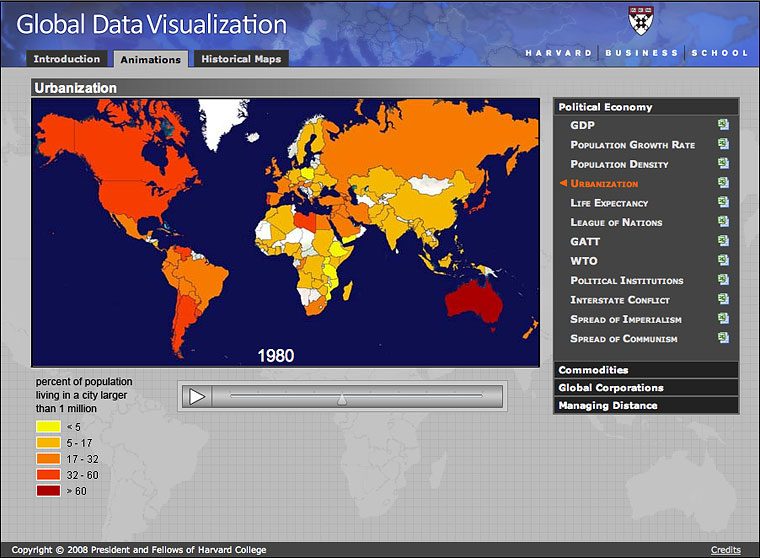Open data icon beside Population Growth Rate
This screenshot has height=558, width=760.
click(722, 145)
